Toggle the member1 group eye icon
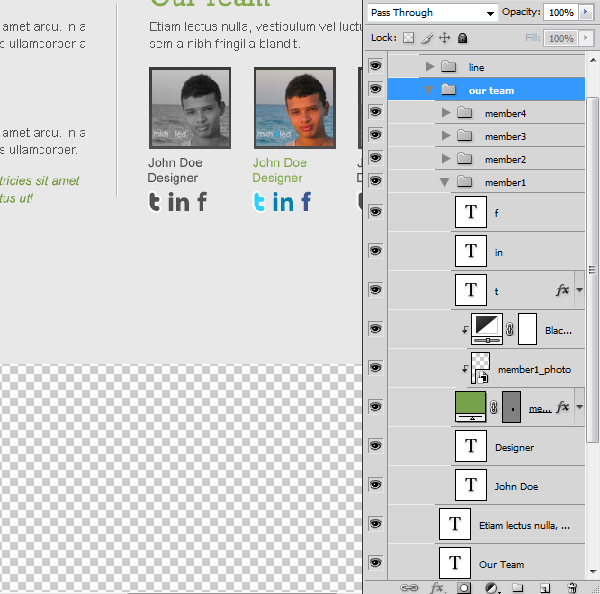Screen dimensions: 600x594 (x=375, y=181)
